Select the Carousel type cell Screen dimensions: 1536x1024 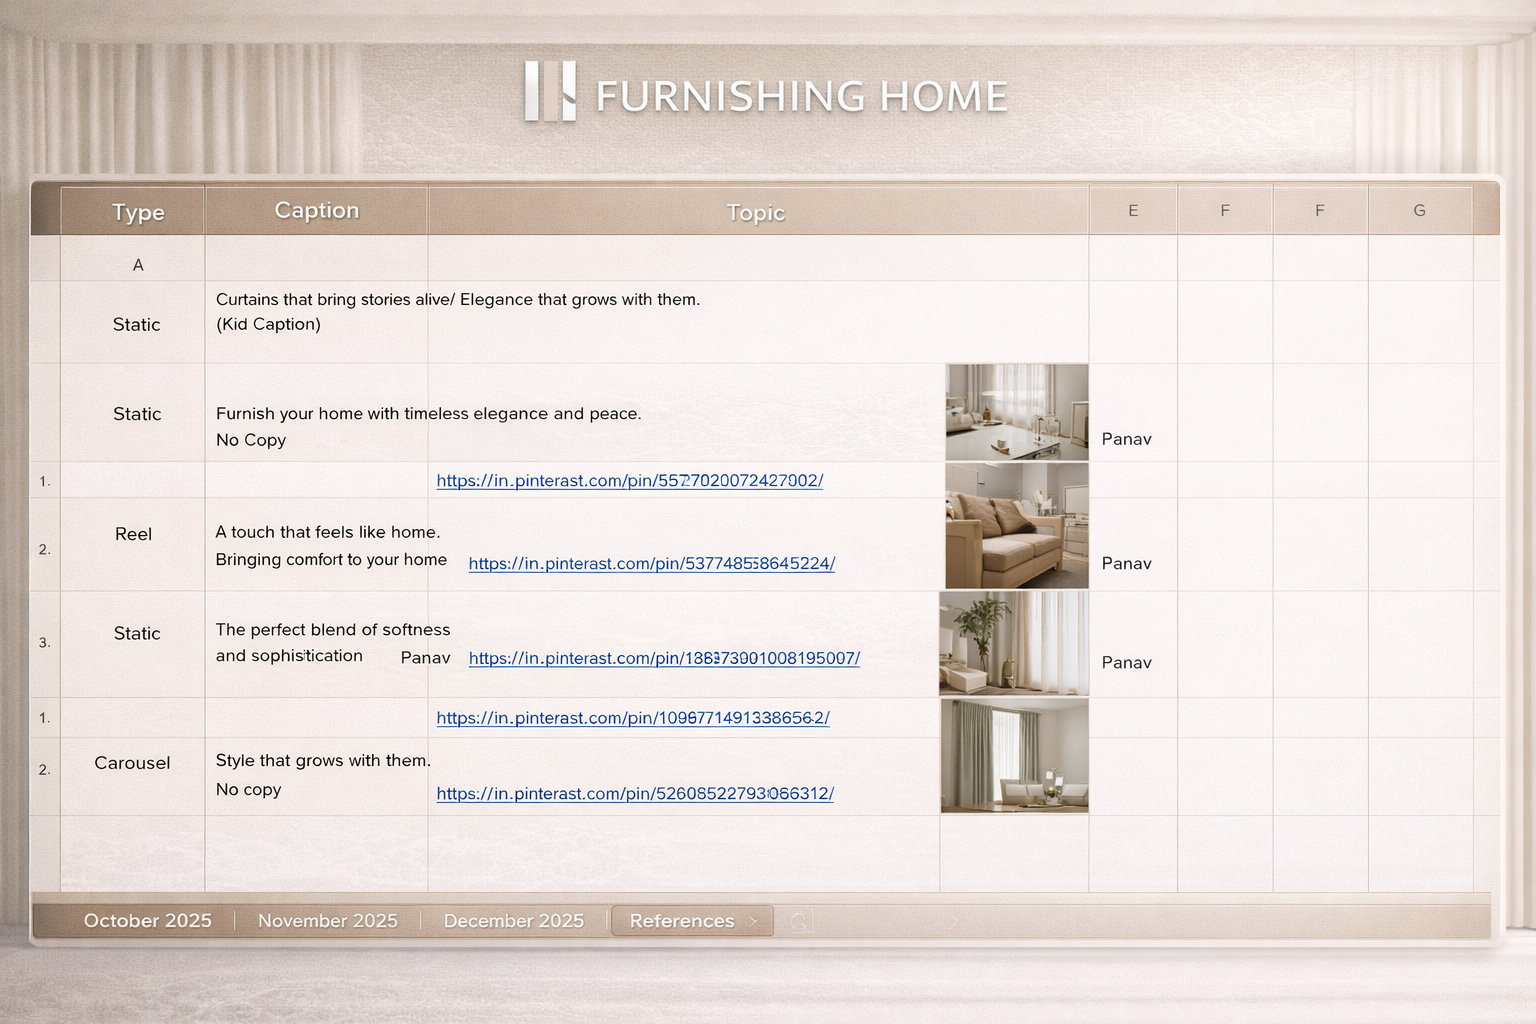click(x=132, y=763)
